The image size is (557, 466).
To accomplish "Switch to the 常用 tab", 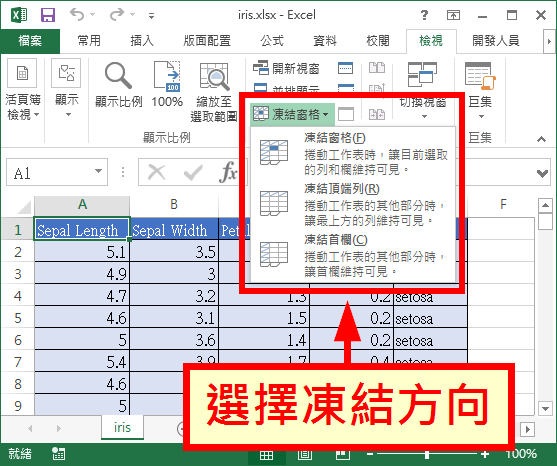I will [89, 41].
